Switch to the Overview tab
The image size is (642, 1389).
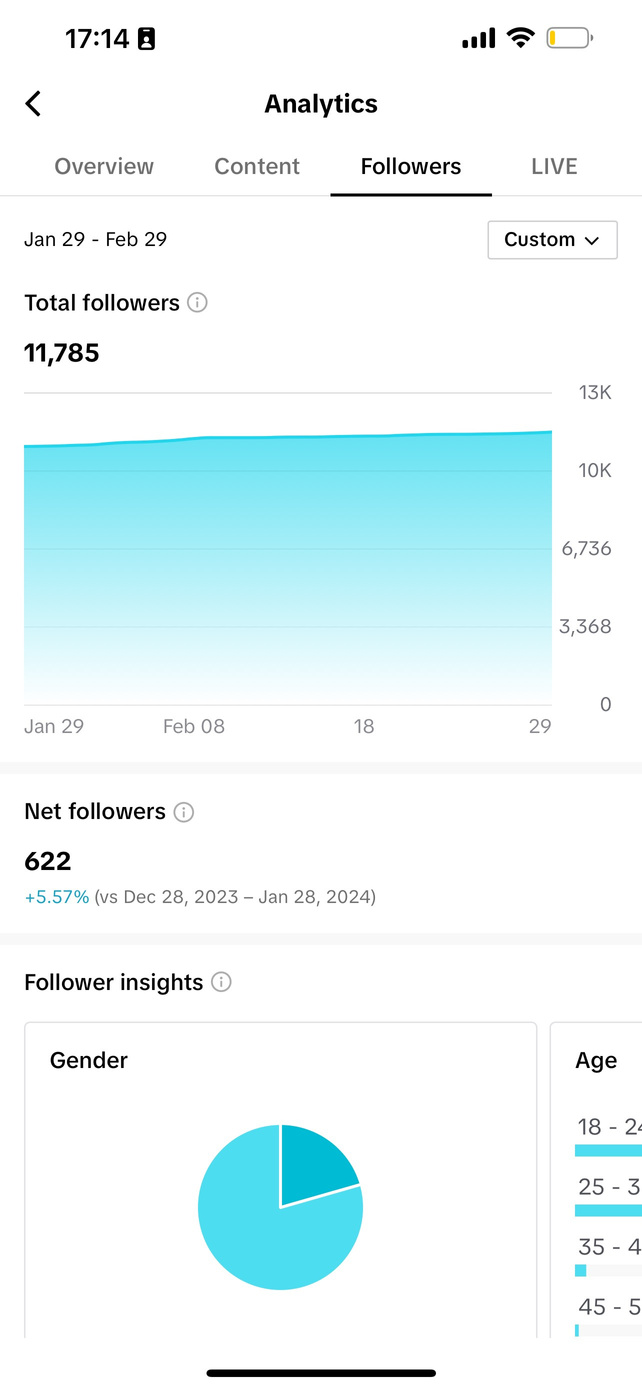(x=104, y=166)
